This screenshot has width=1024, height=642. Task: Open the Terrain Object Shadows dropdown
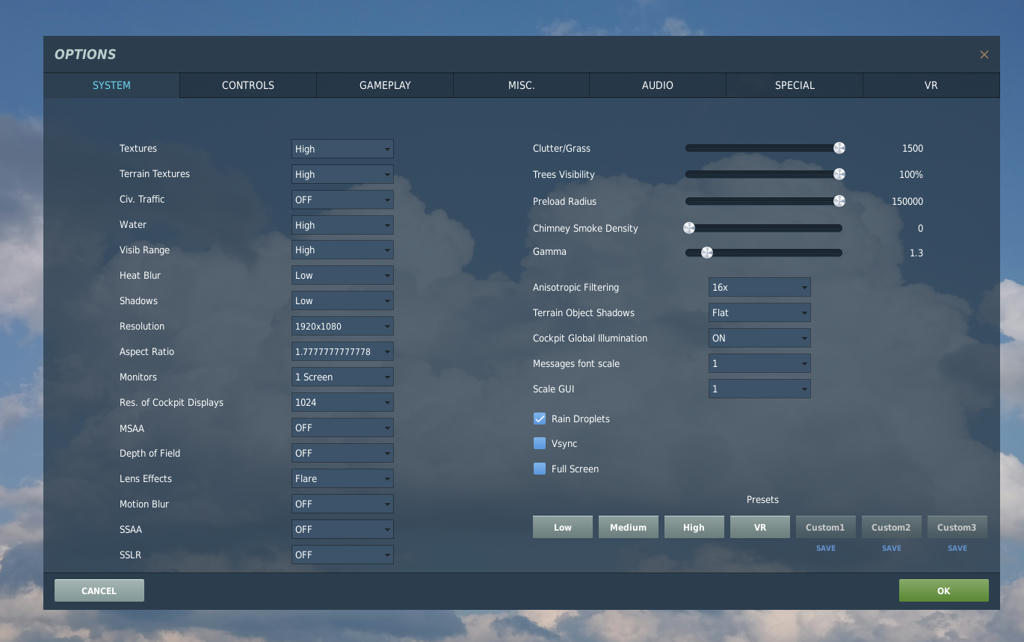(759, 313)
